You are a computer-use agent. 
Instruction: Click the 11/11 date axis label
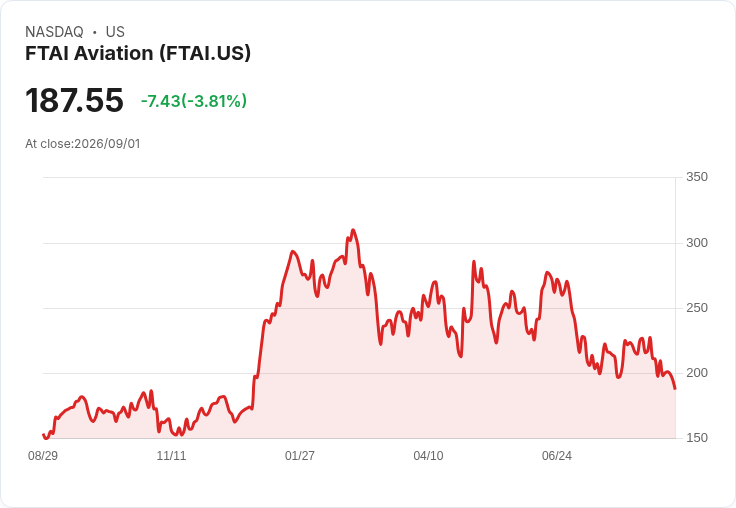pyautogui.click(x=171, y=456)
